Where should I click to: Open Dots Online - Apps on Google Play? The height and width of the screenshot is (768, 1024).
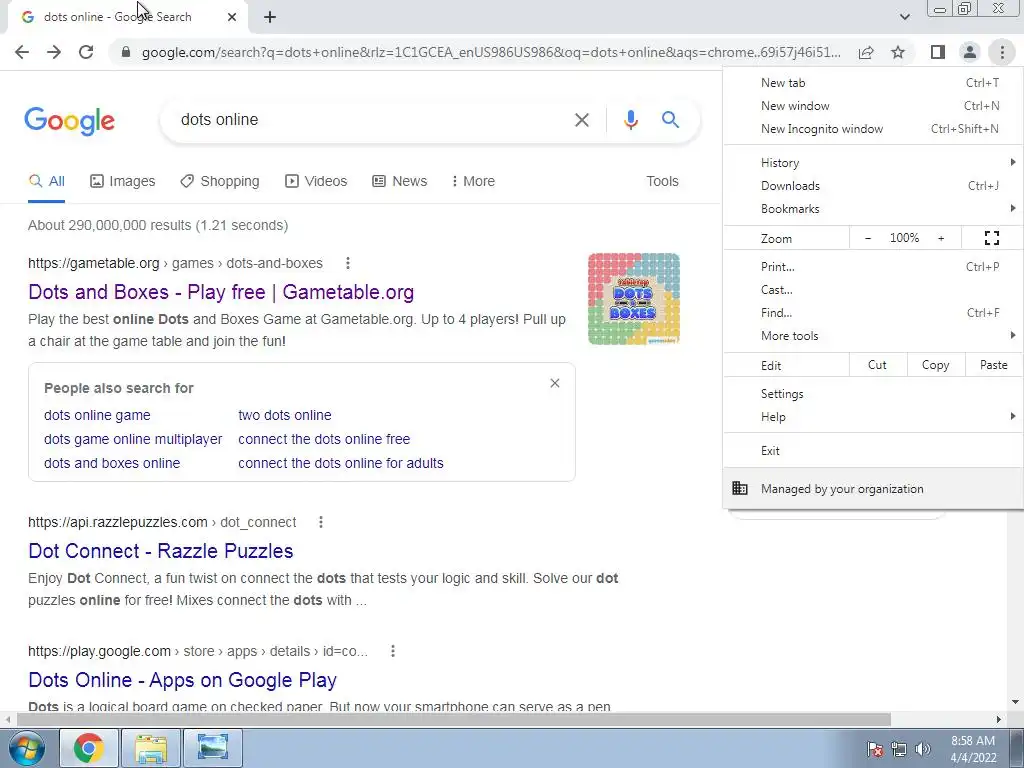pos(182,680)
